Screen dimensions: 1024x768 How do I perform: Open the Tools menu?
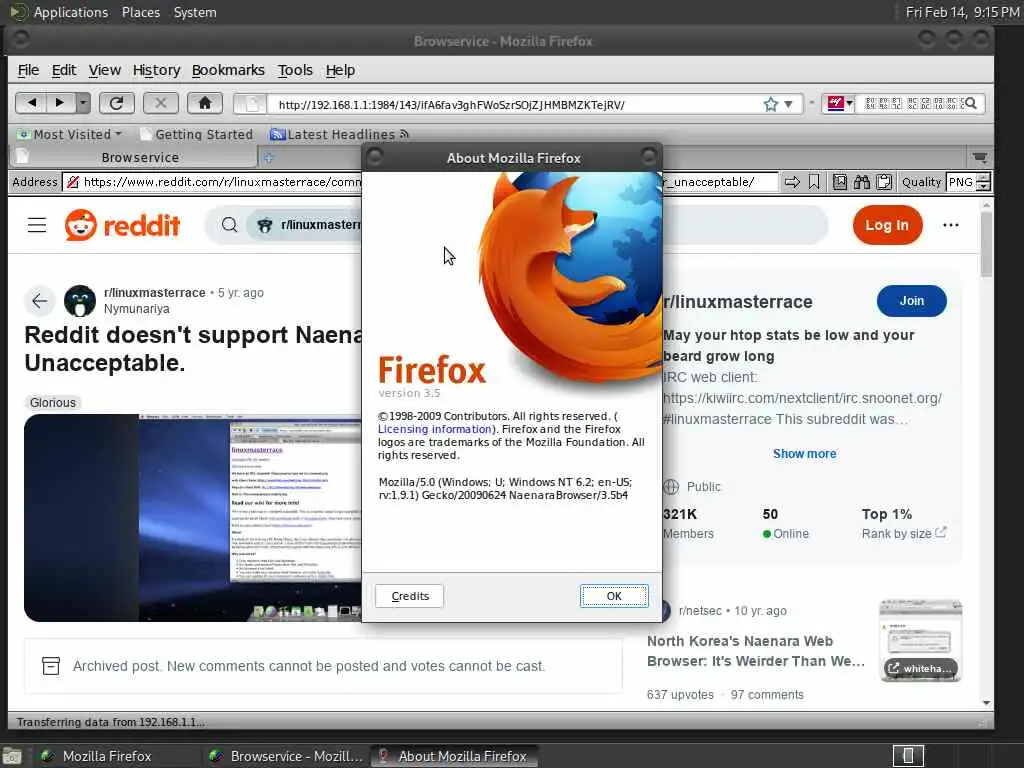(x=295, y=70)
